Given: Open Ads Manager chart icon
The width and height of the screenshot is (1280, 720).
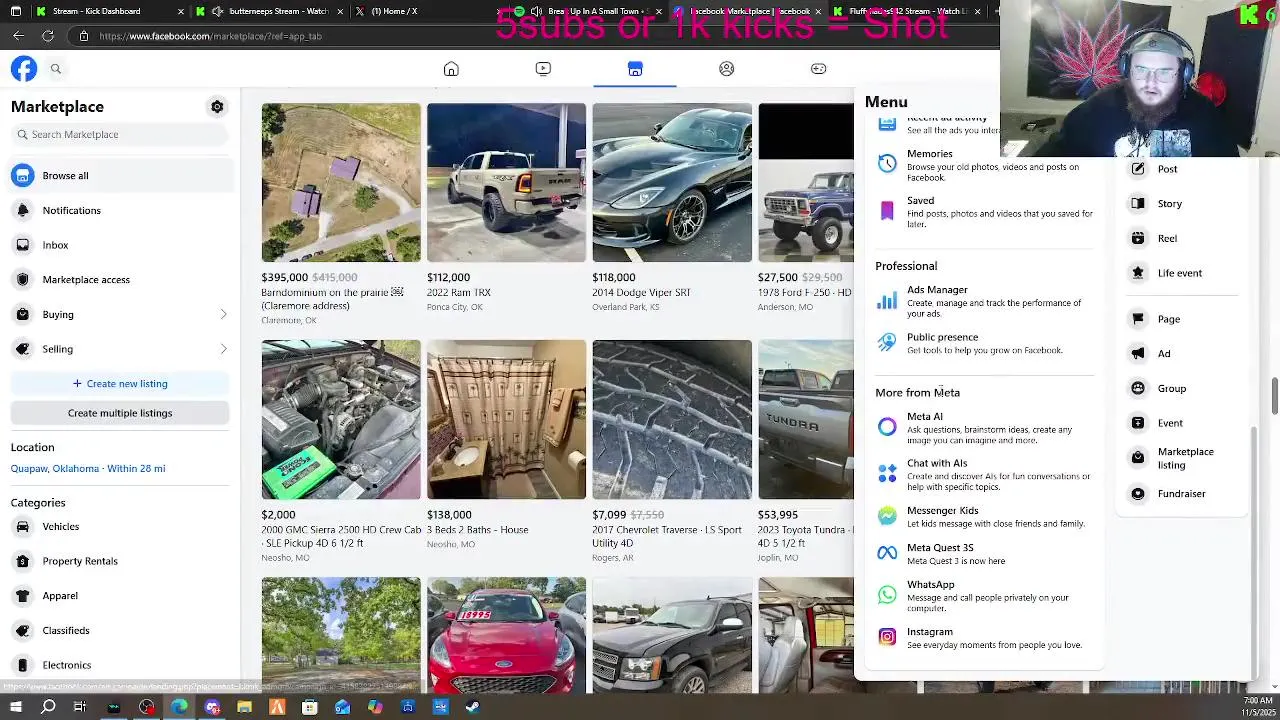Looking at the screenshot, I should coord(887,299).
